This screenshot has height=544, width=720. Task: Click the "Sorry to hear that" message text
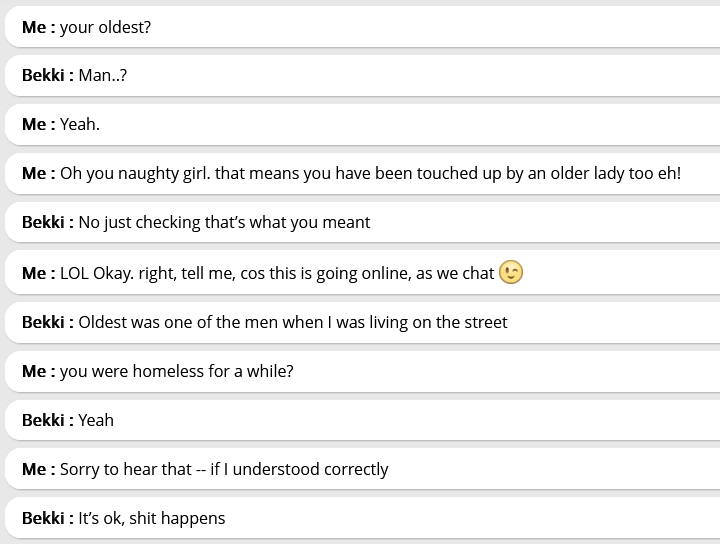click(x=224, y=469)
